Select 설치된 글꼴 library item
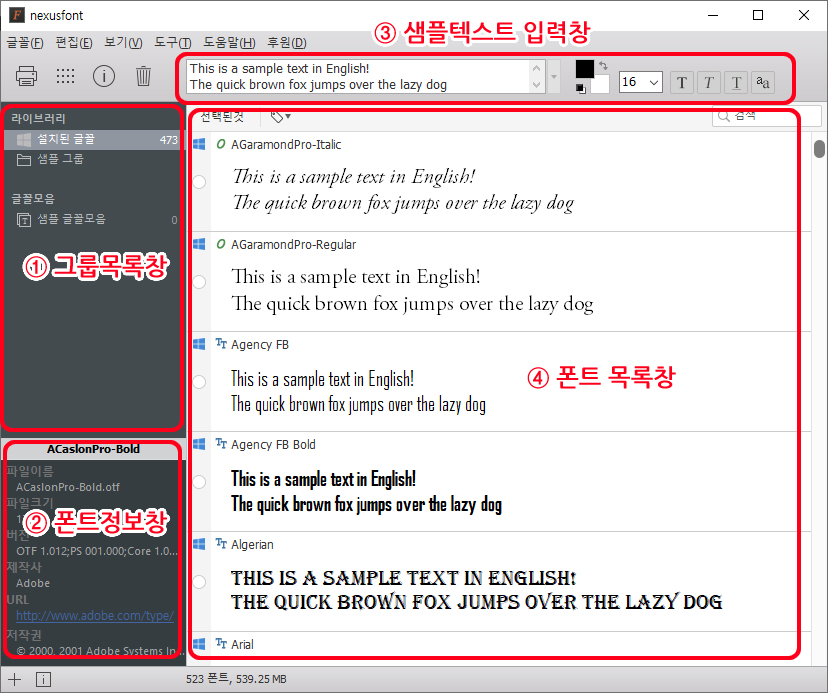The width and height of the screenshot is (828, 693). click(x=93, y=139)
